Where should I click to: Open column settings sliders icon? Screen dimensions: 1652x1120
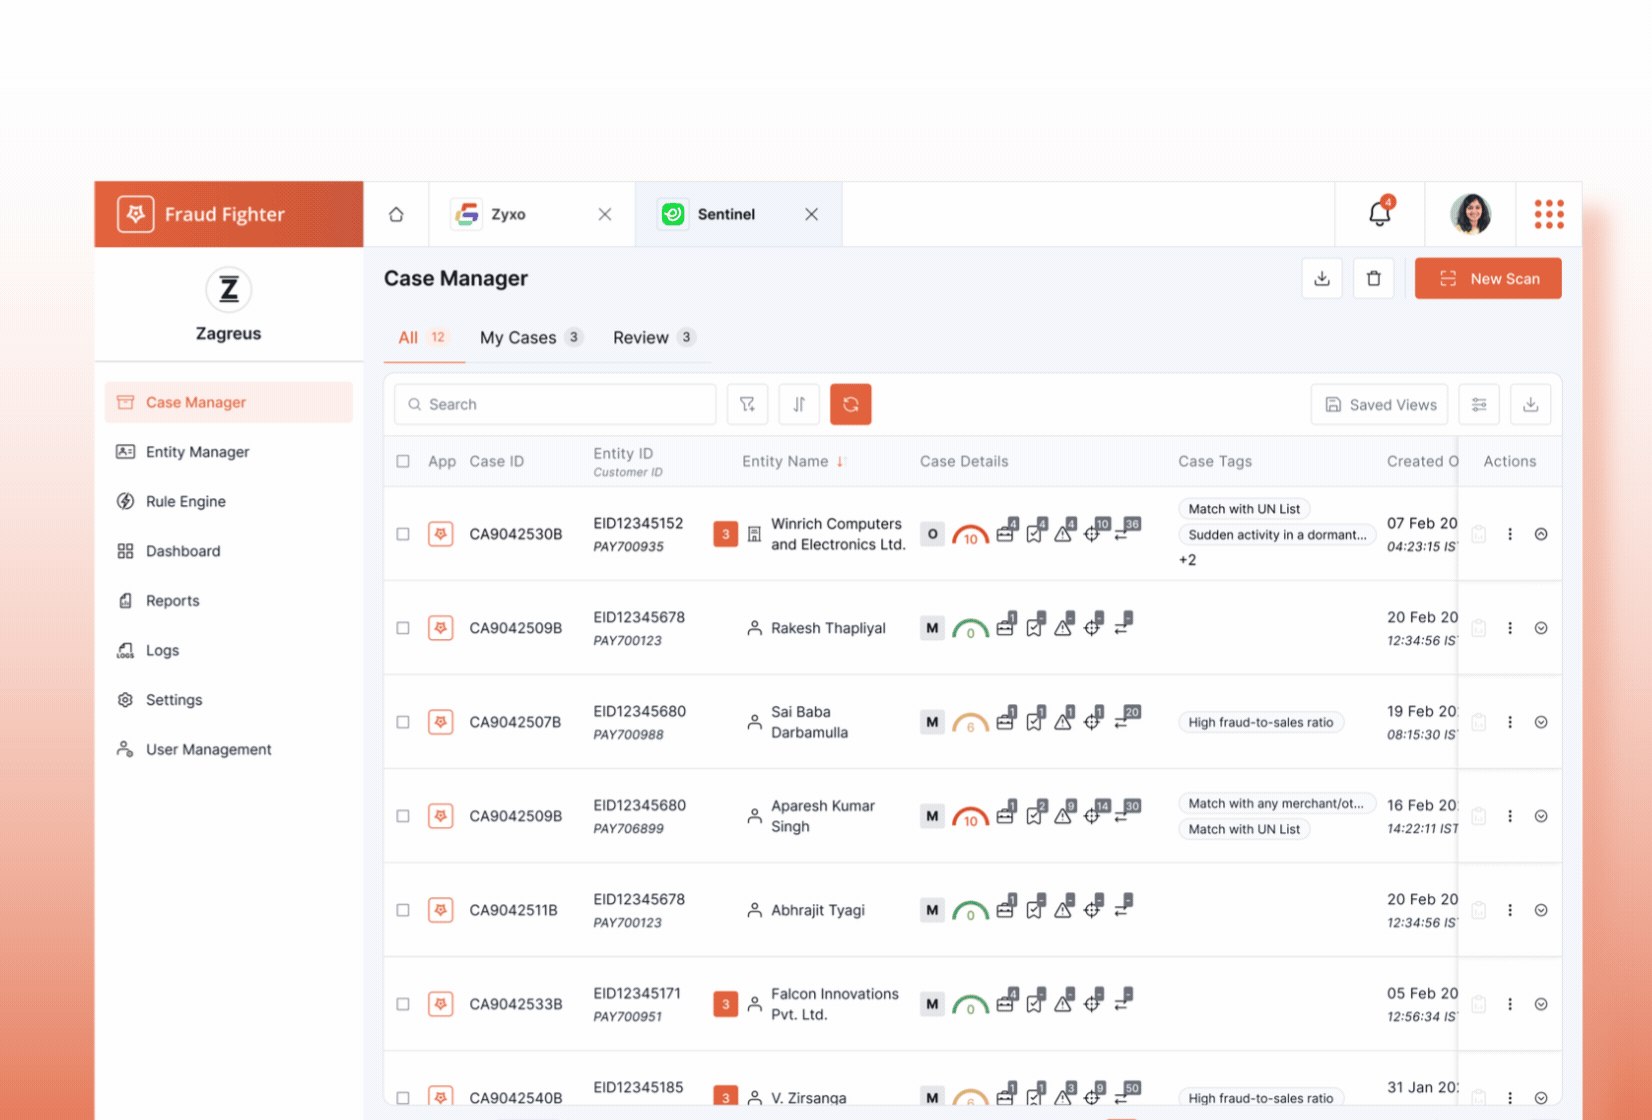1478,404
